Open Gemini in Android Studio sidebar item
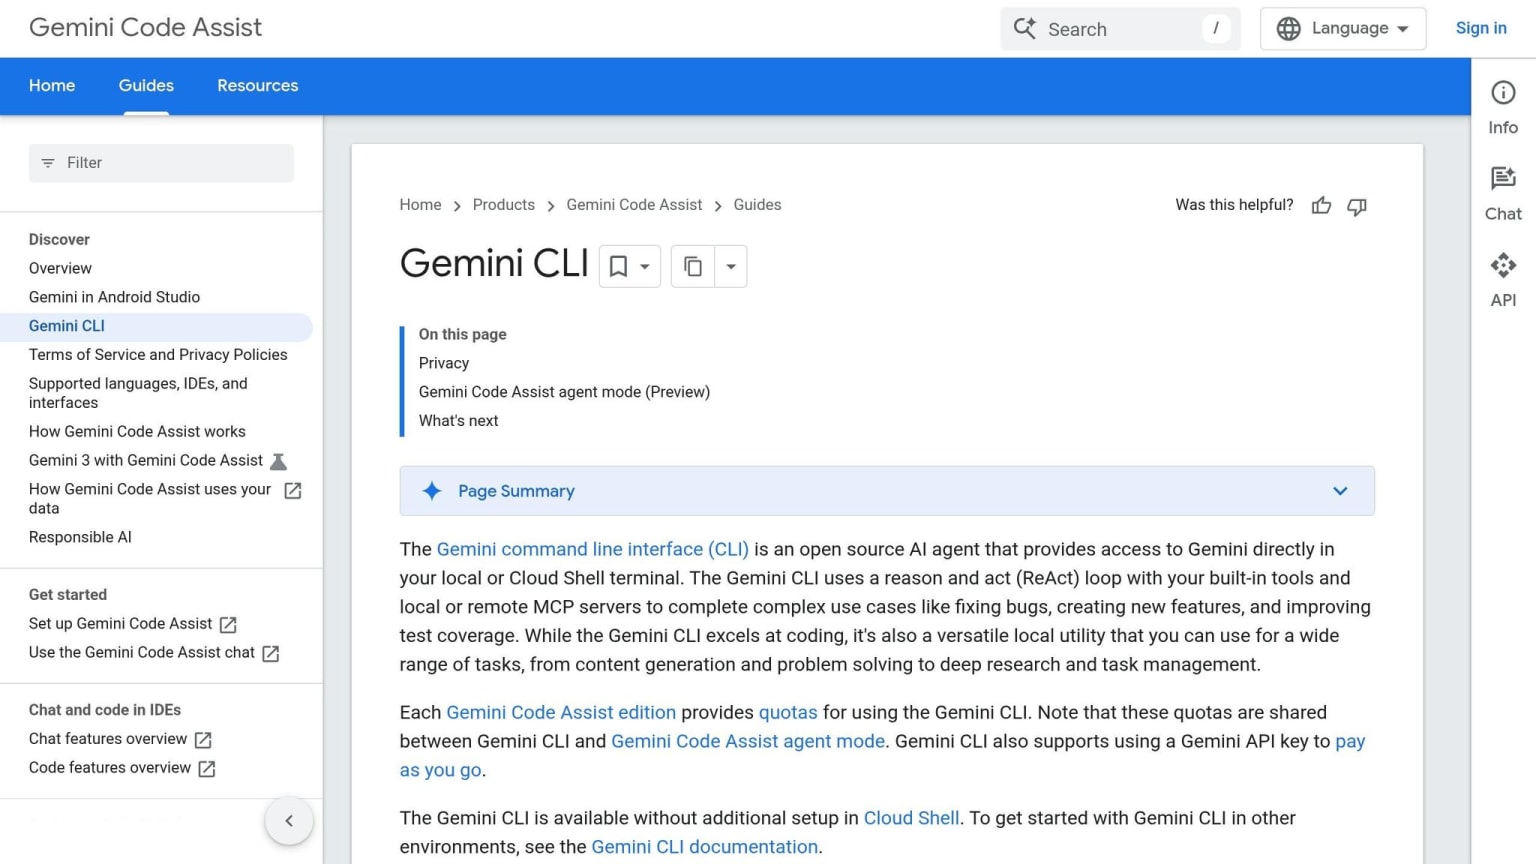Viewport: 1536px width, 864px height. point(114,297)
